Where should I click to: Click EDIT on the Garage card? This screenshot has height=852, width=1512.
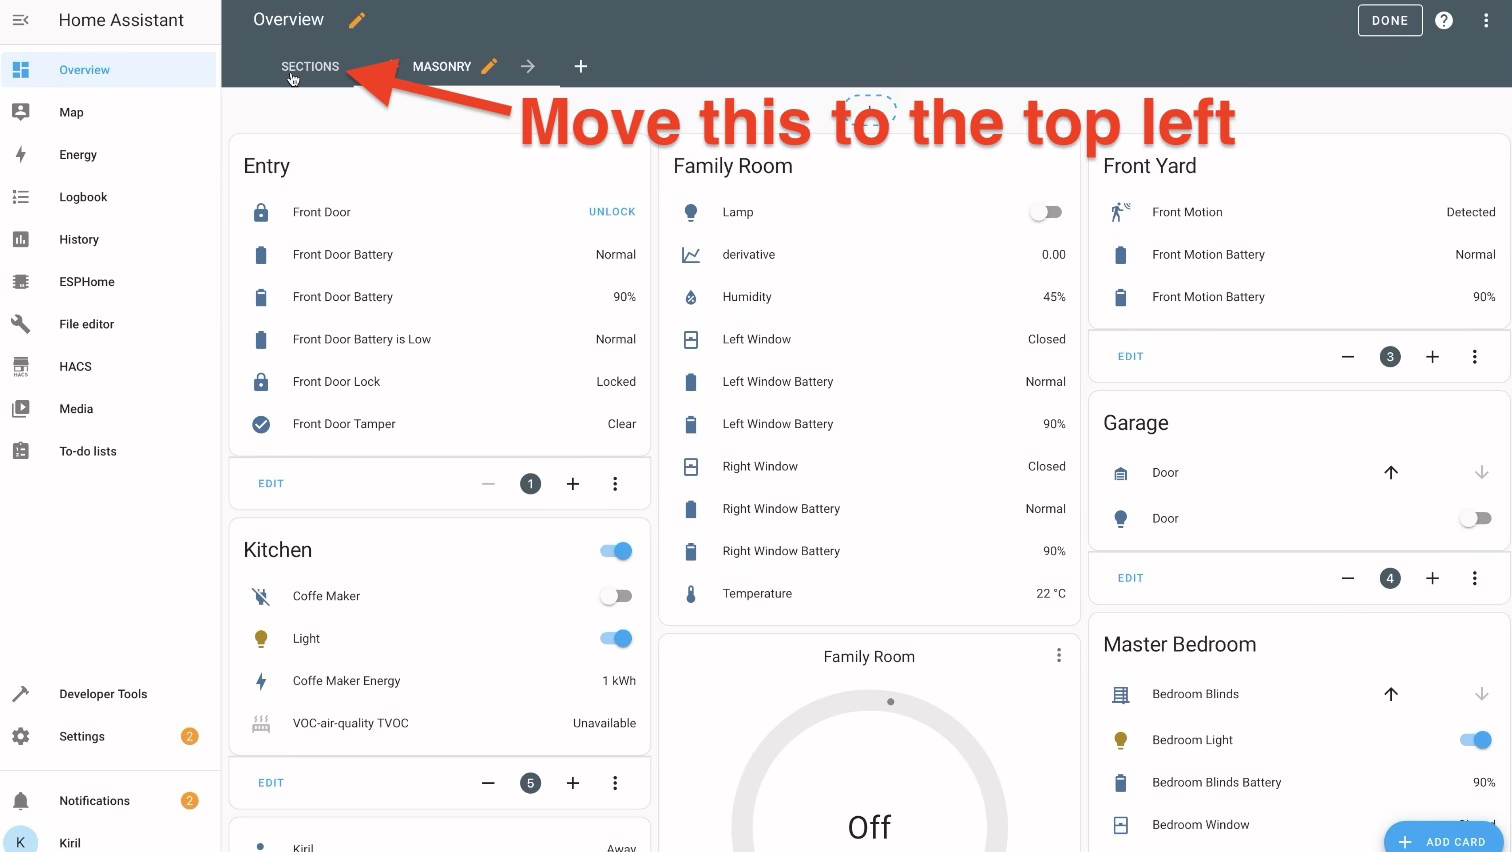[x=1131, y=578]
